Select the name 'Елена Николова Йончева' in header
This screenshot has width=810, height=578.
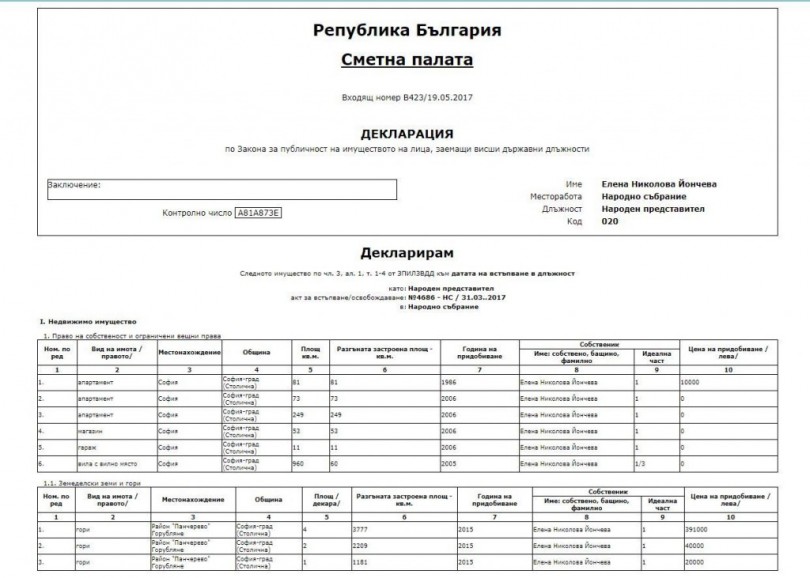(659, 184)
